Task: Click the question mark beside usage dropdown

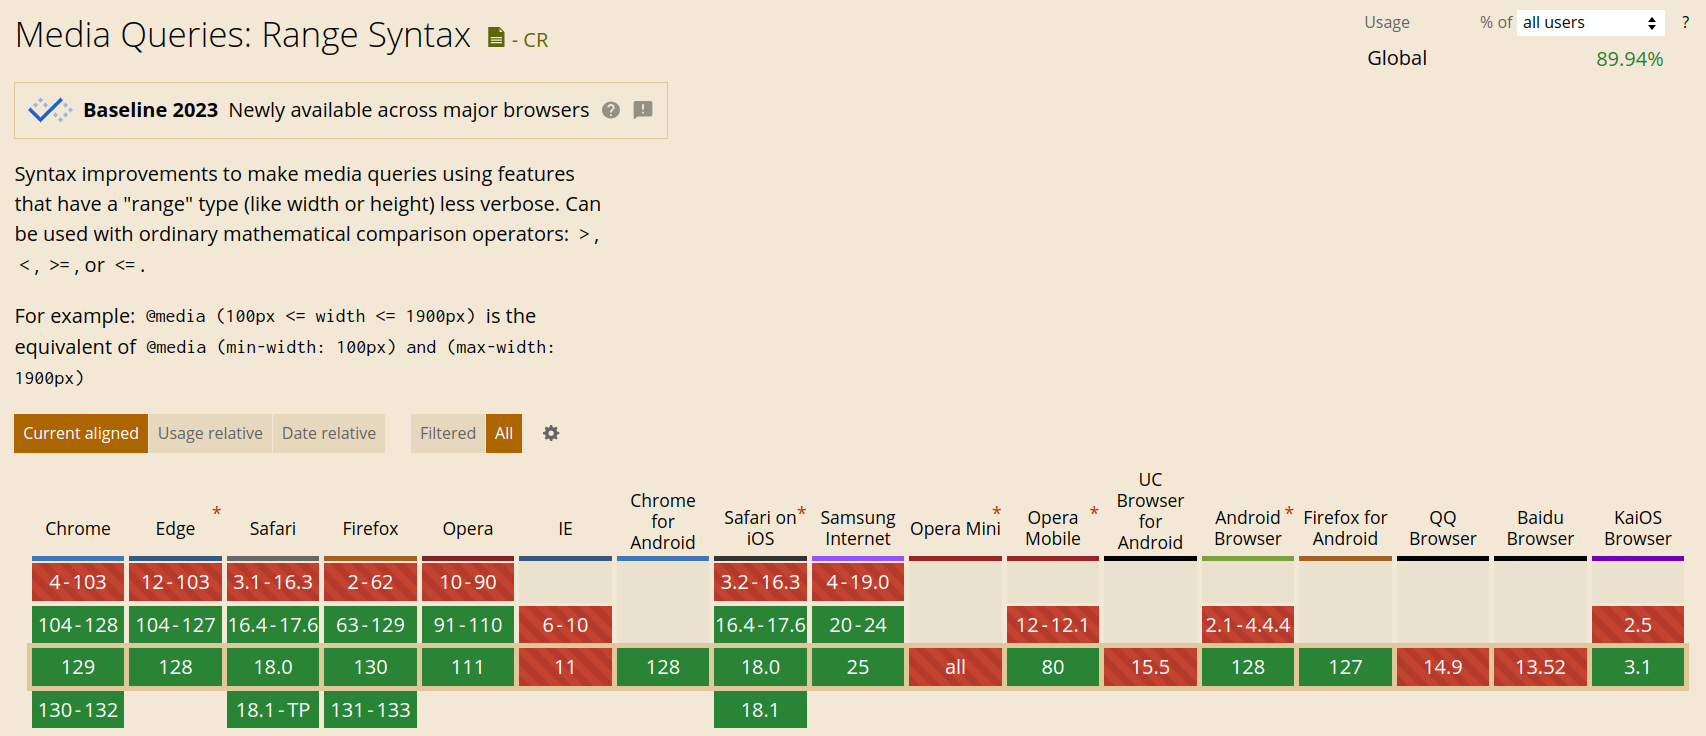Action: (1685, 22)
